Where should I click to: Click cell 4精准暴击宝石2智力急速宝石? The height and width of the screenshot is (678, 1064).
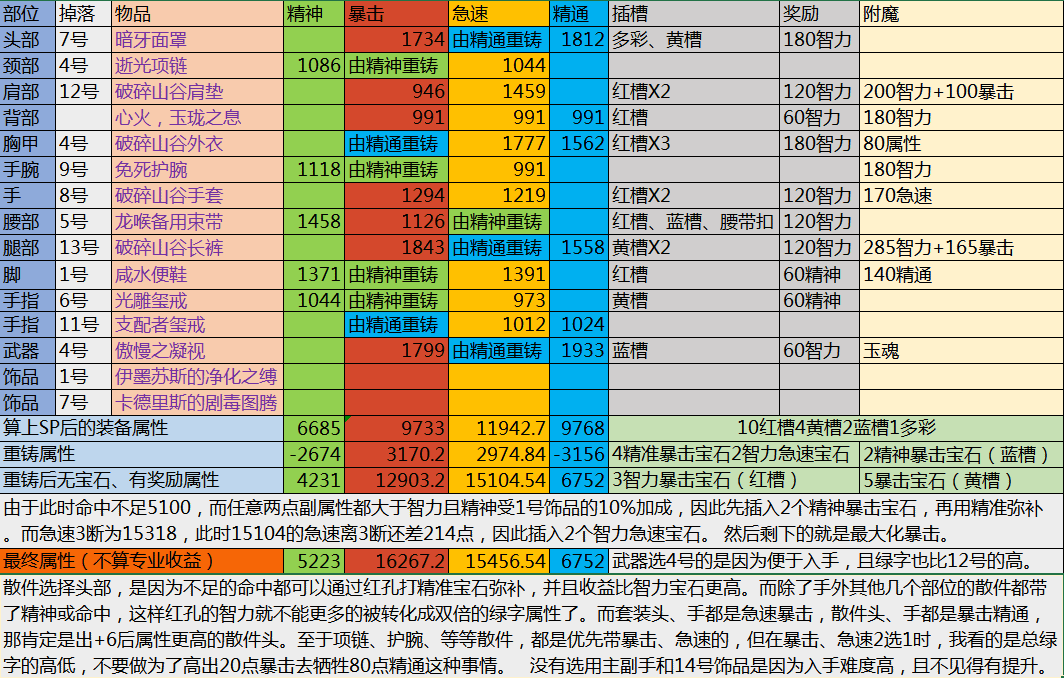[x=734, y=454]
